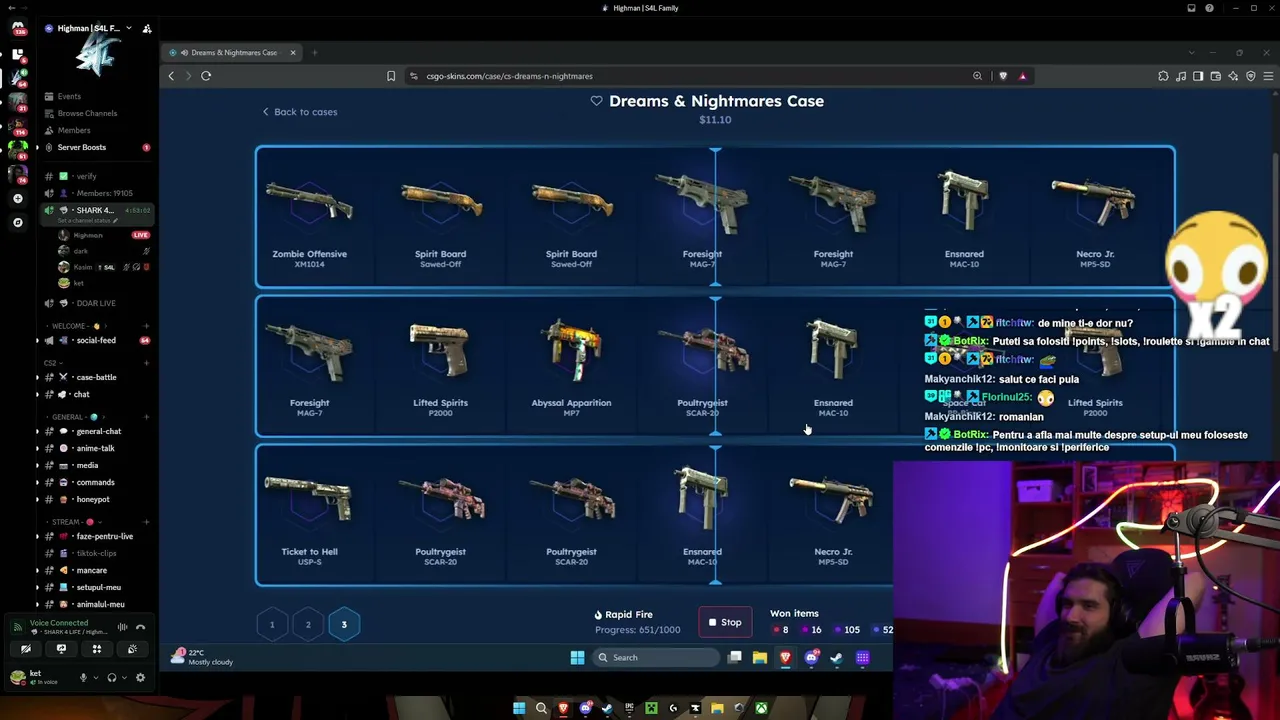Open headphone output device options arrow
The image size is (1280, 720).
click(x=124, y=677)
